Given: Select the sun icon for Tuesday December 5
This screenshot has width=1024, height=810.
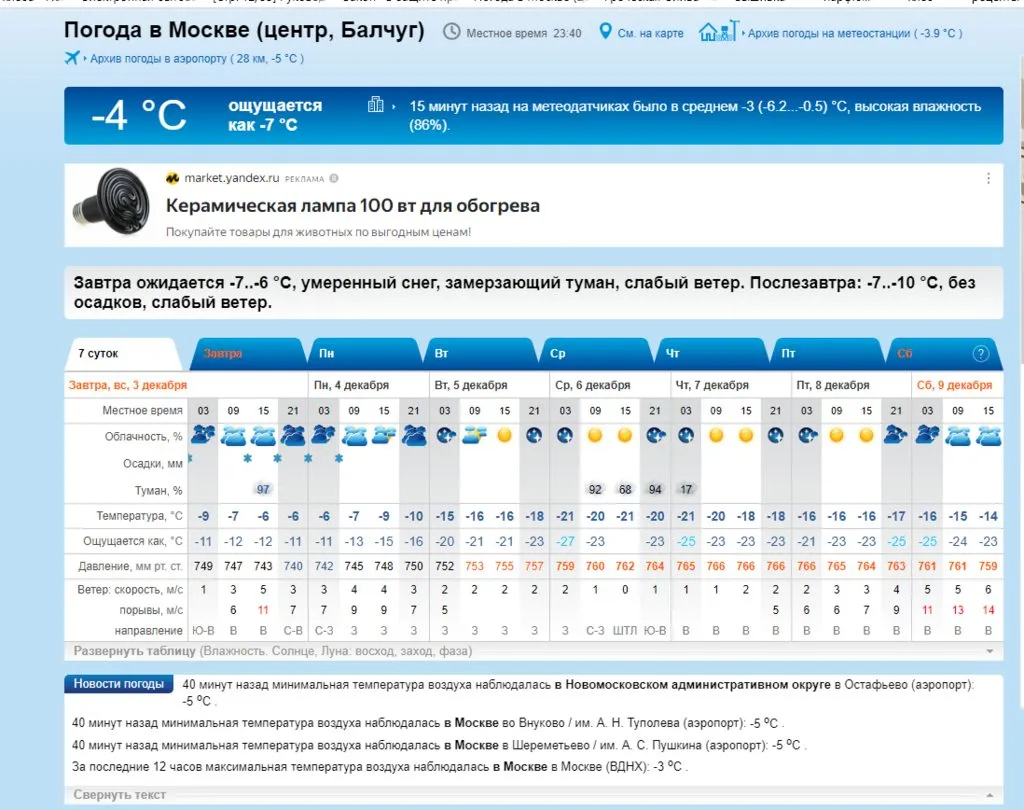Looking at the screenshot, I should coord(504,436).
